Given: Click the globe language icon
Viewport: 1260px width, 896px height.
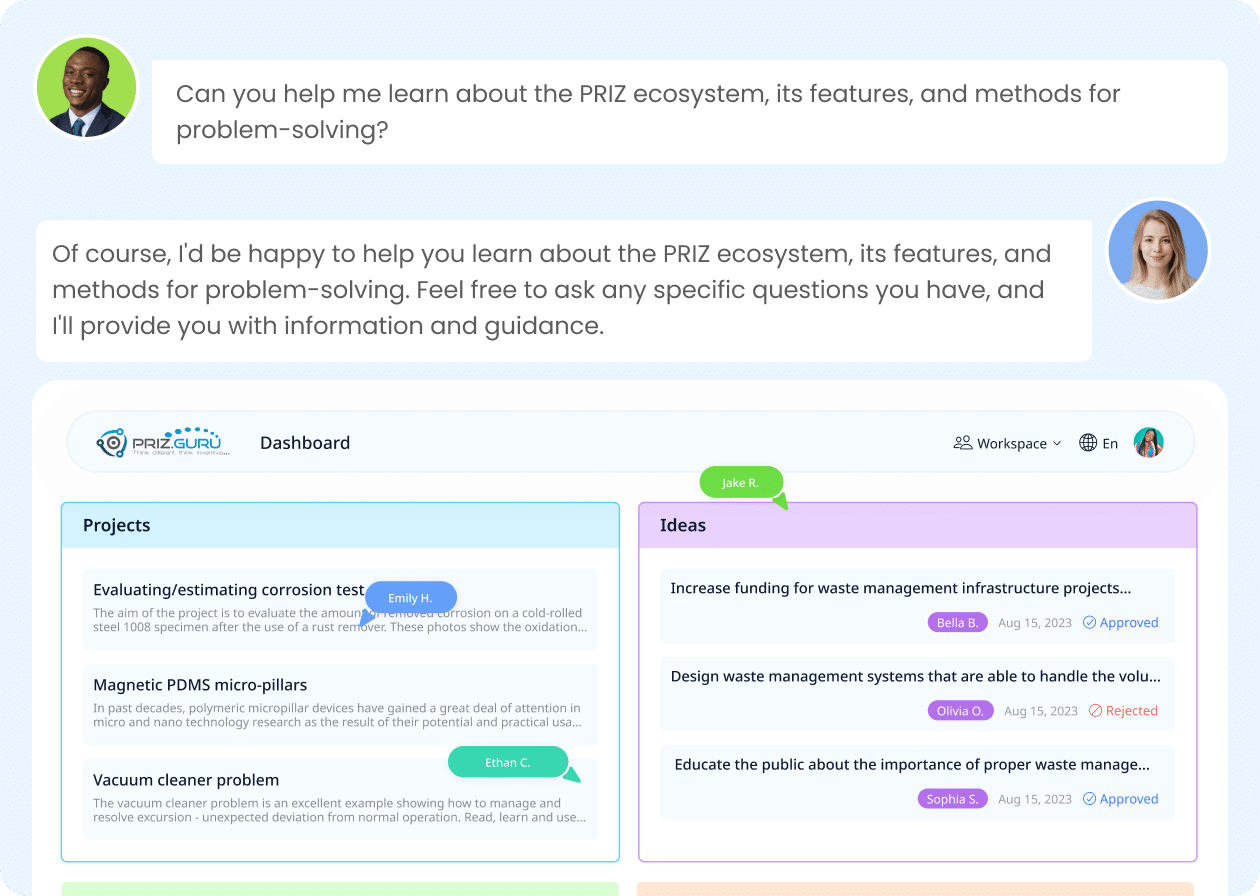Looking at the screenshot, I should click(x=1088, y=443).
